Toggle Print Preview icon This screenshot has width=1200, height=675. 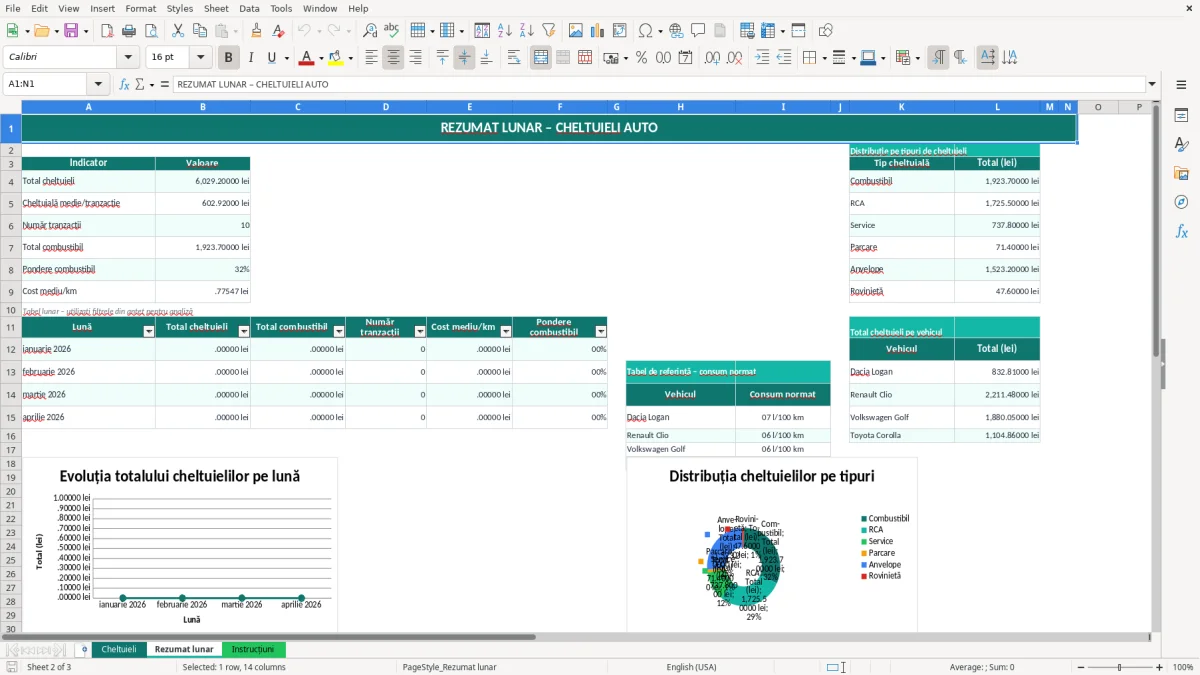click(x=149, y=31)
